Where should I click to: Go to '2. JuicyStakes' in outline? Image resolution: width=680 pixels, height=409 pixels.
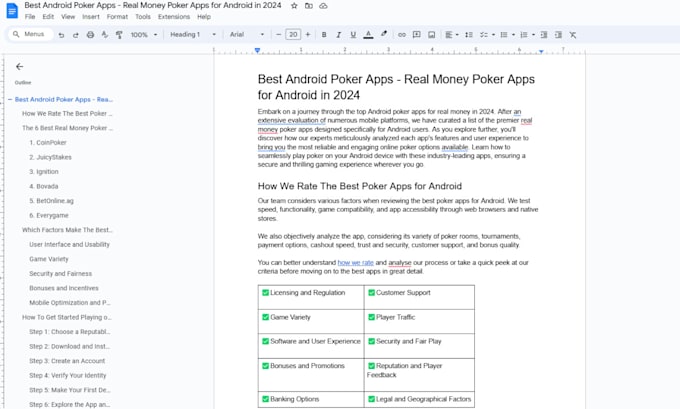tap(50, 157)
